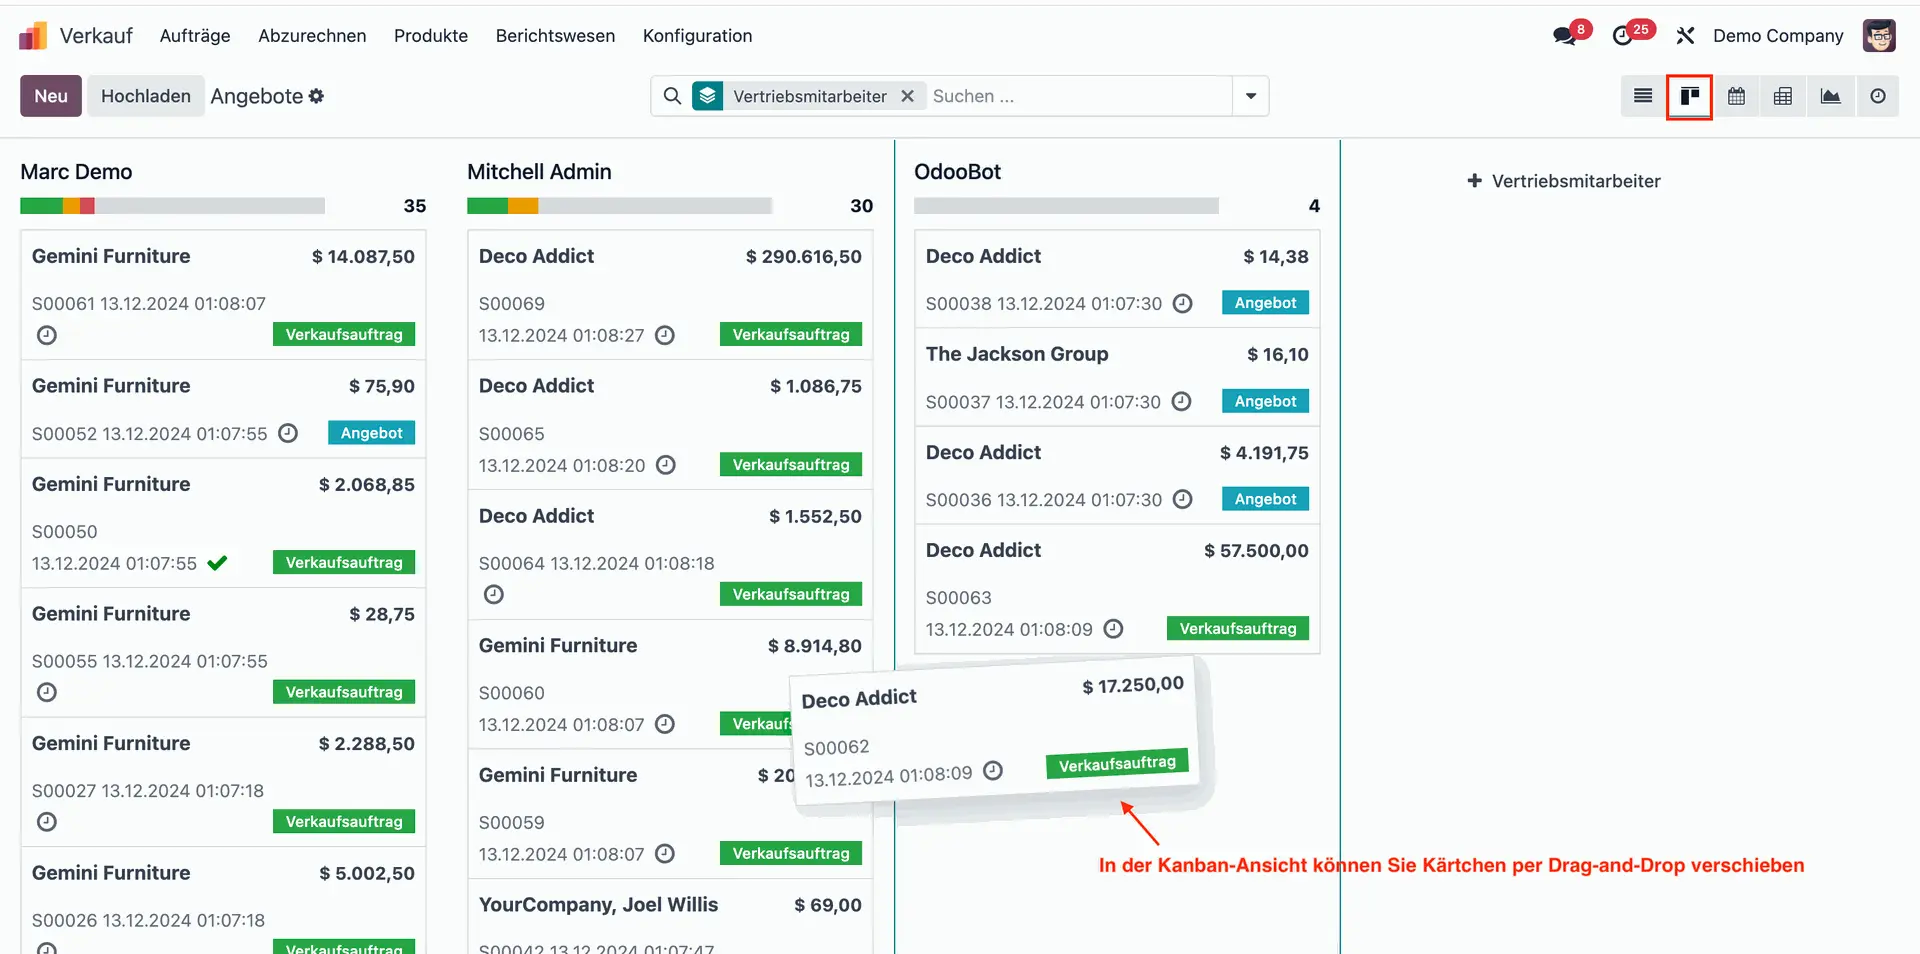Open the Aufträge menu
The image size is (1920, 954).
pyautogui.click(x=195, y=36)
